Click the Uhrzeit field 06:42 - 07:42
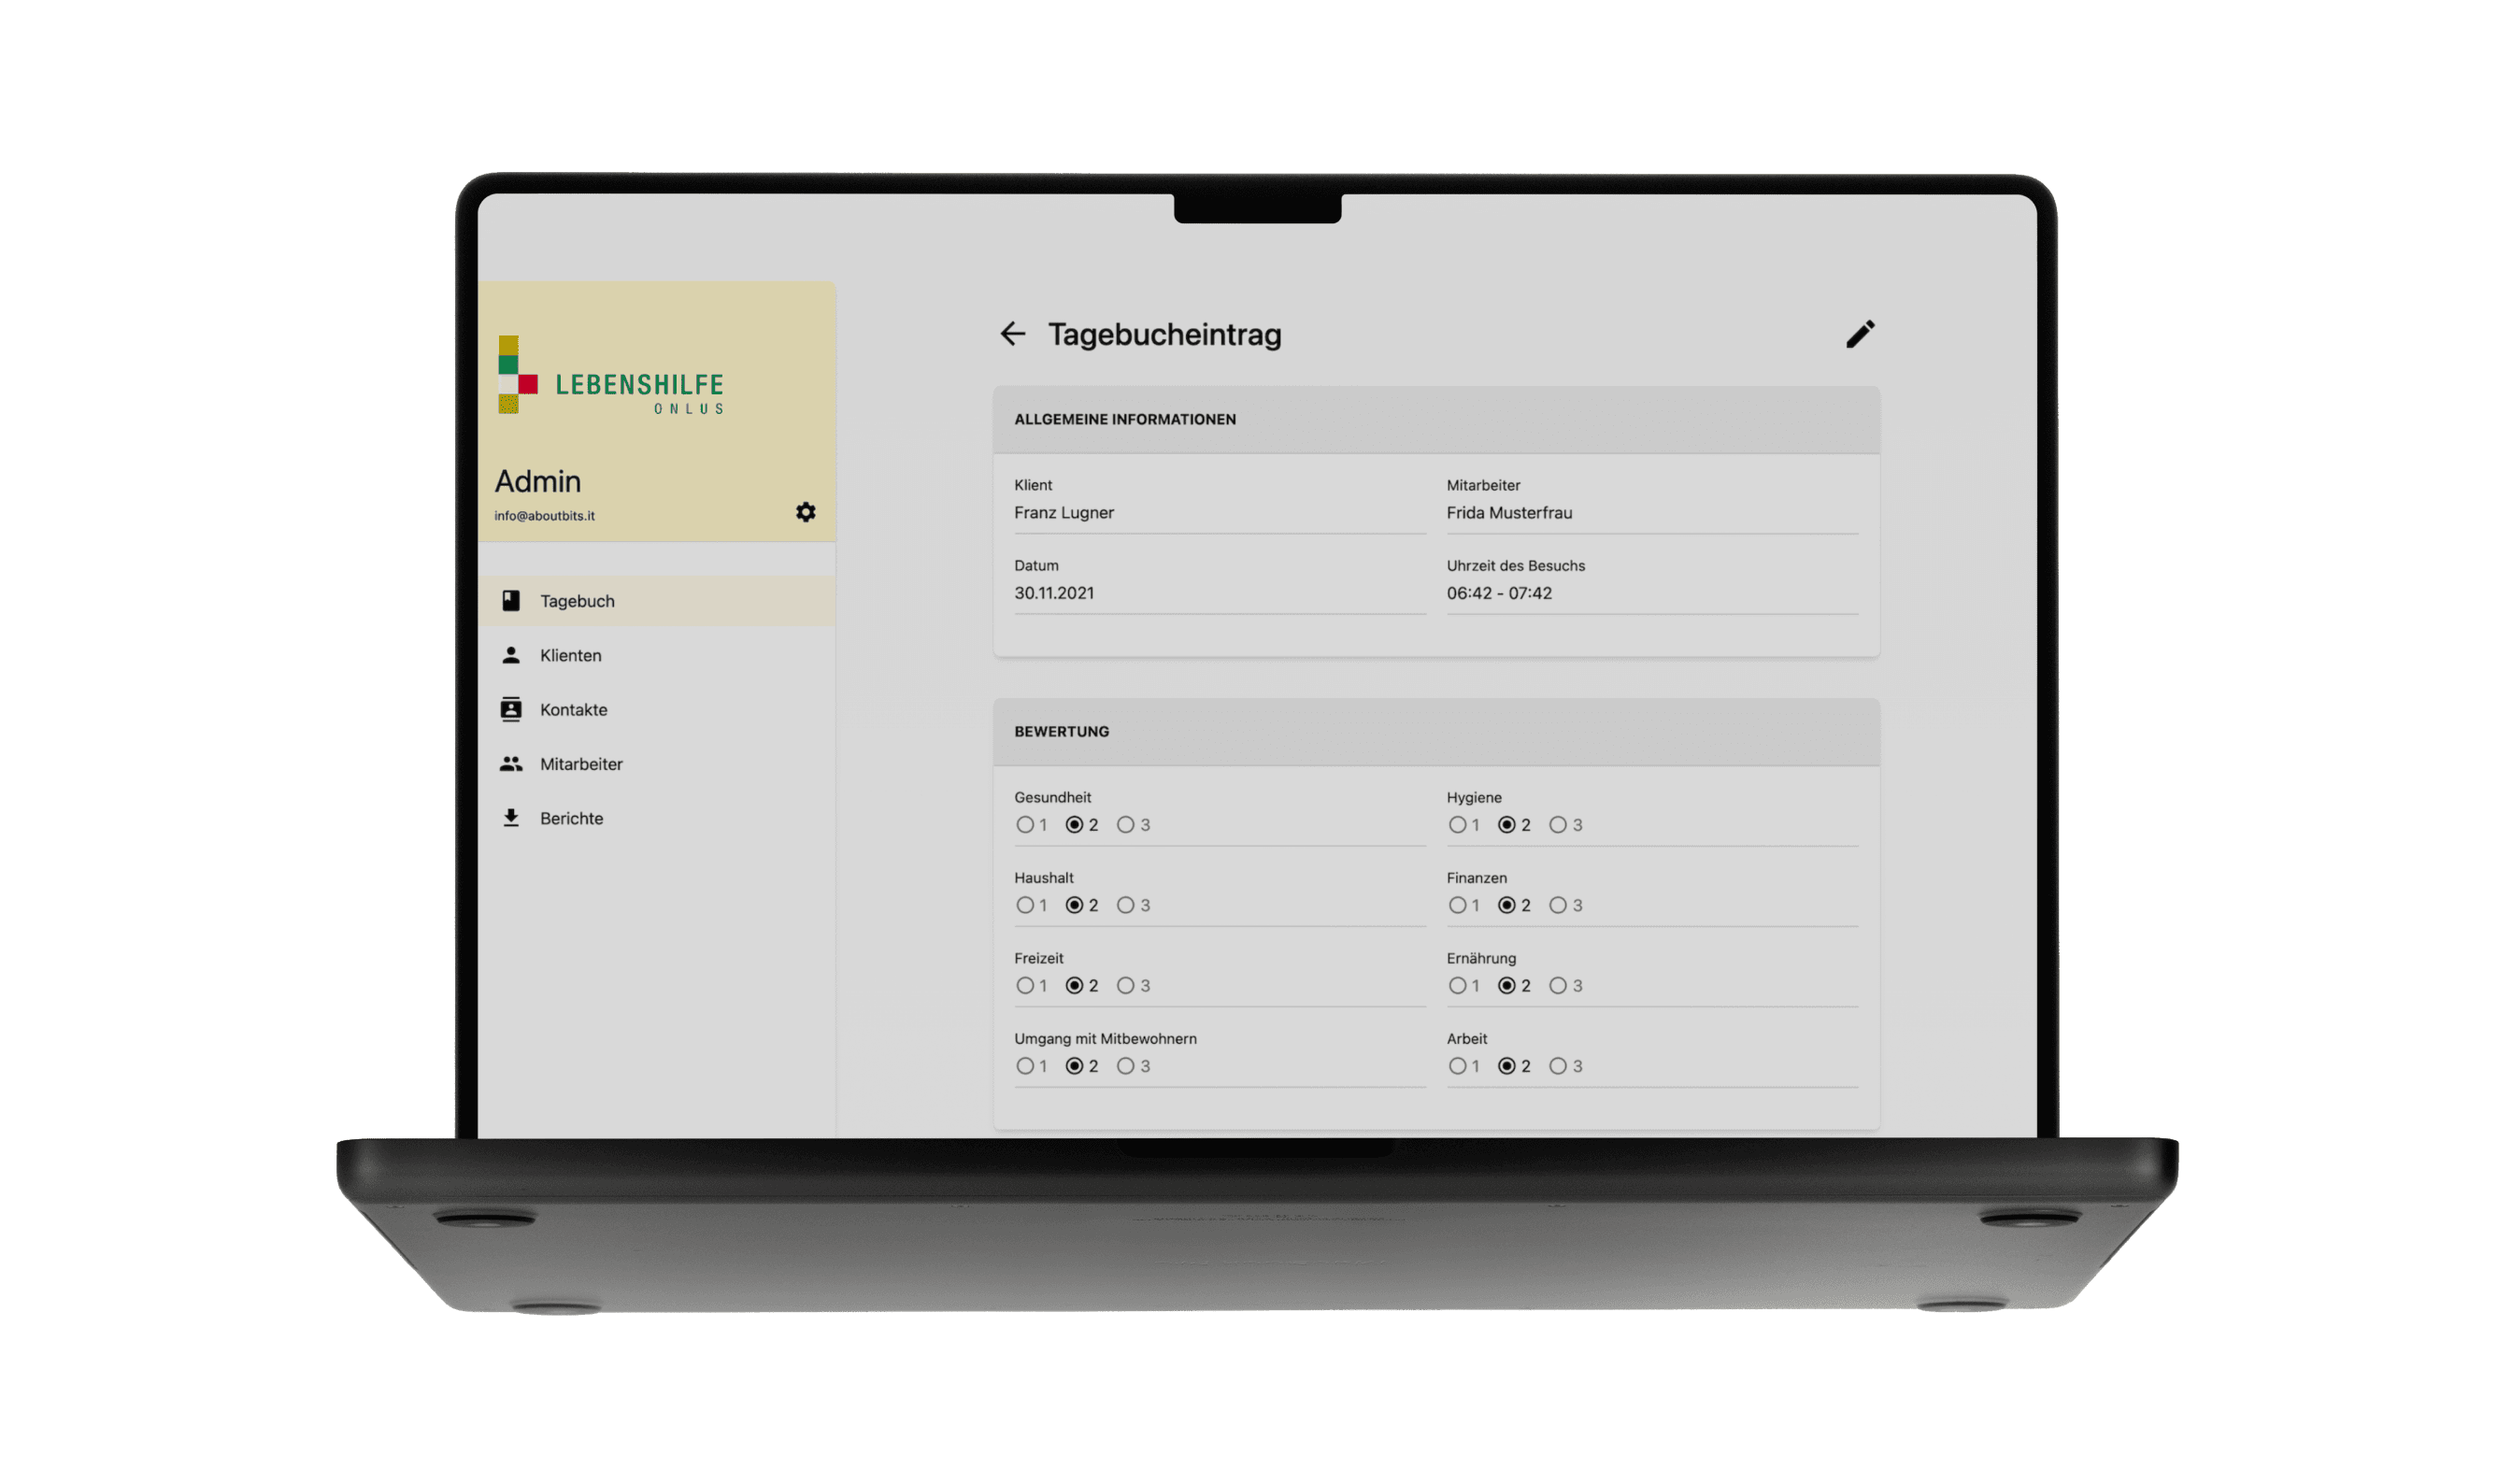Viewport: 2512px width, 1484px height. [1652, 585]
